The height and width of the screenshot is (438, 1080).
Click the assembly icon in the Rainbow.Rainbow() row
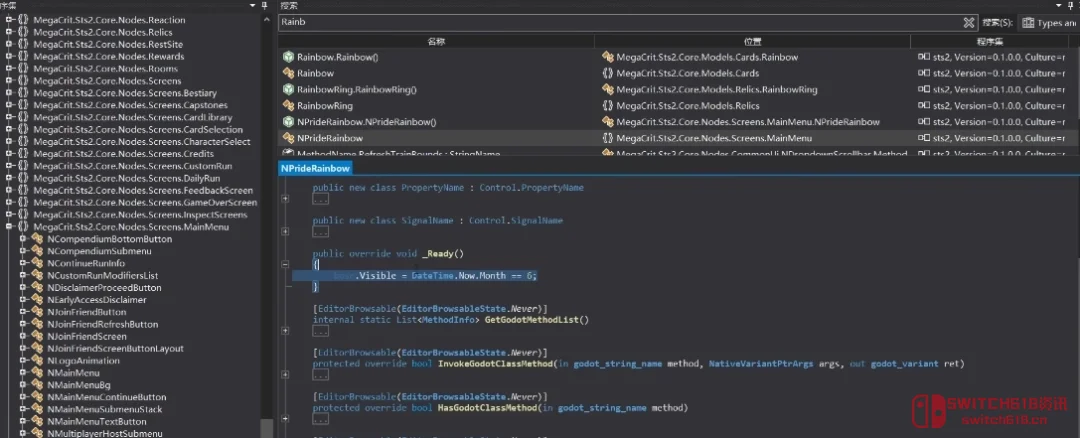pos(924,57)
